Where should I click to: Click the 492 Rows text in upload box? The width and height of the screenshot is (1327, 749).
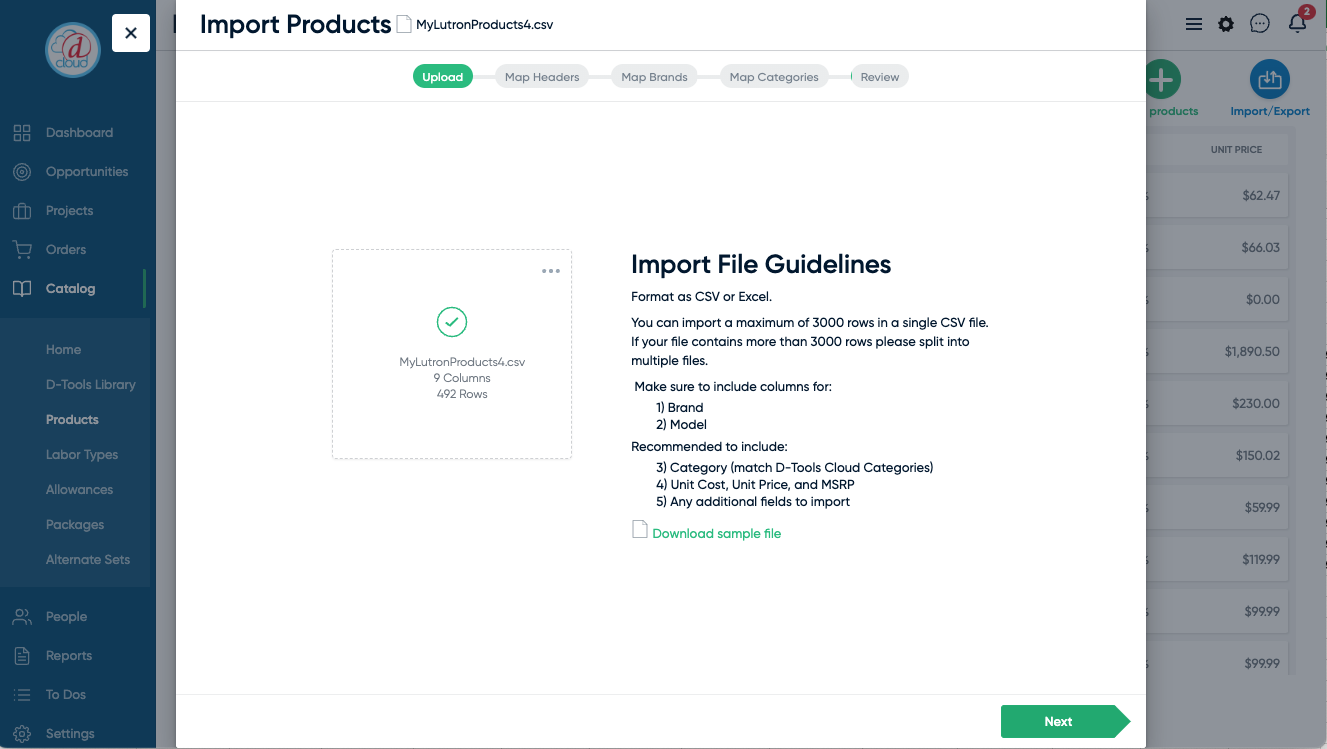[x=462, y=394]
